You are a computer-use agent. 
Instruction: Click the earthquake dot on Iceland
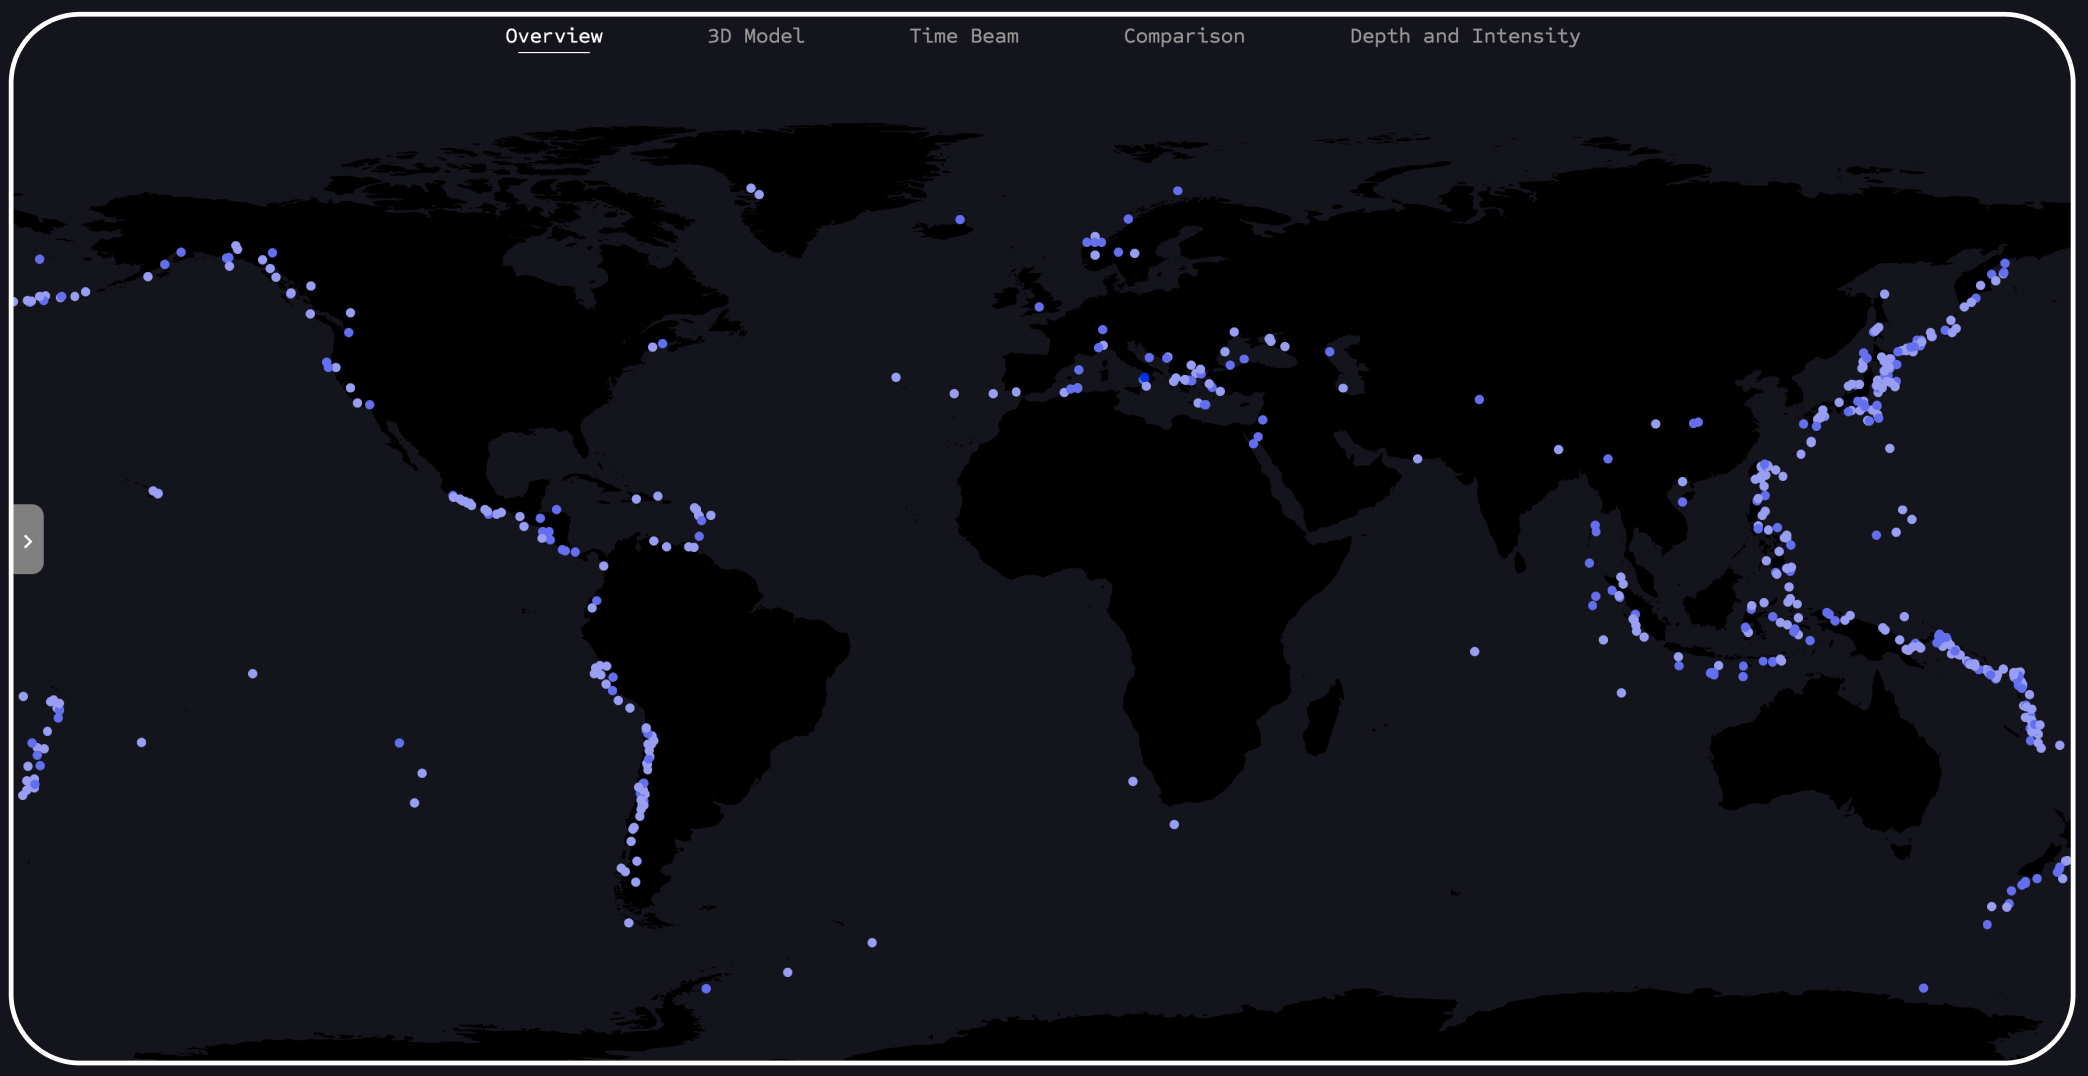(x=960, y=219)
